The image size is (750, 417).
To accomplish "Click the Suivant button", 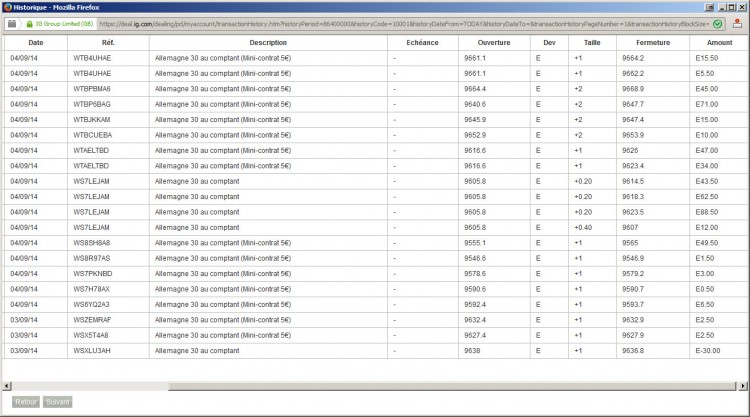I will pos(57,402).
